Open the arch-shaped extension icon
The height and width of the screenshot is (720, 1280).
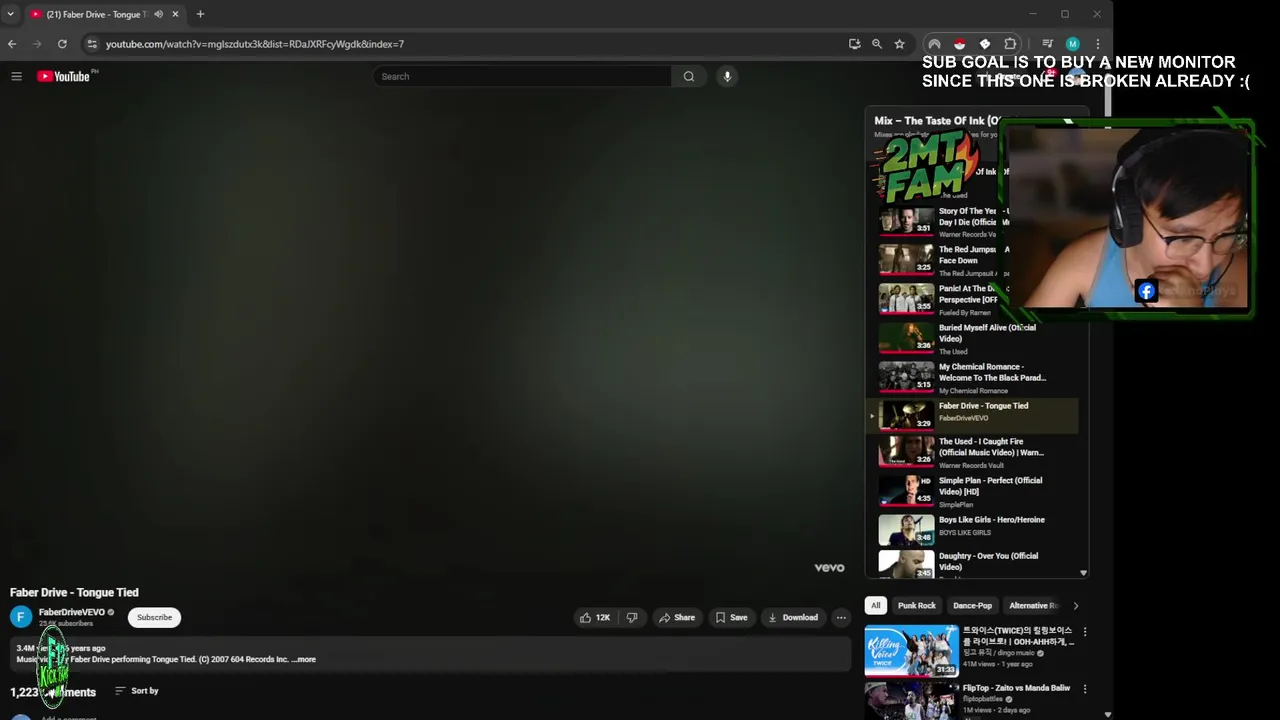pyautogui.click(x=934, y=44)
